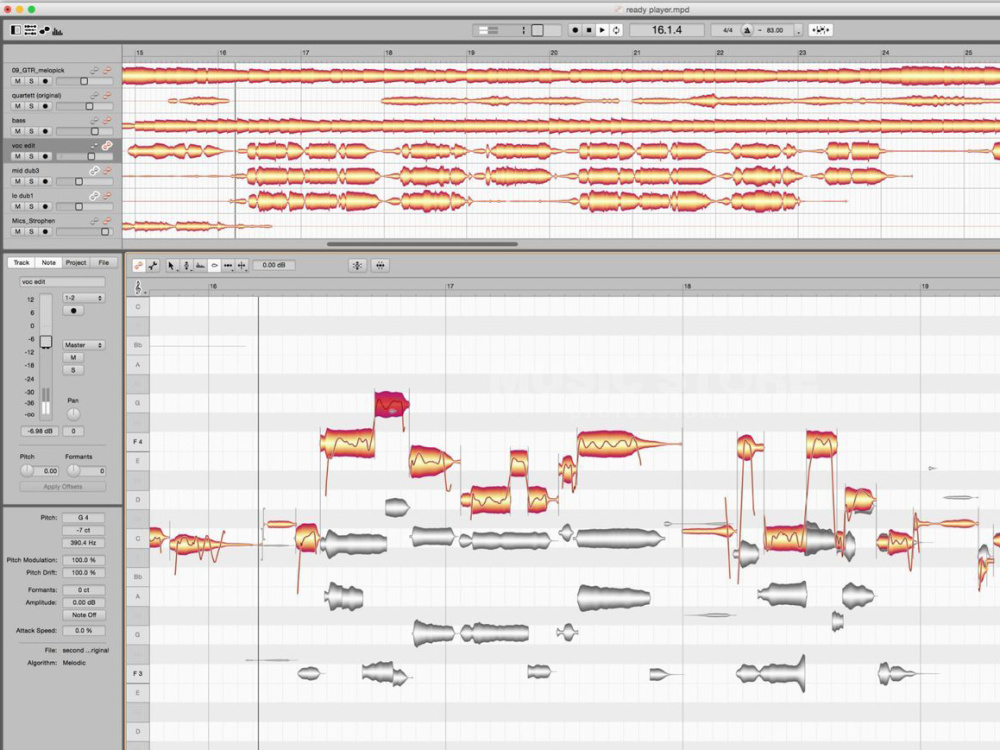This screenshot has width=1000, height=750.
Task: Open the 1-2 input channel dropdown
Action: click(84, 298)
